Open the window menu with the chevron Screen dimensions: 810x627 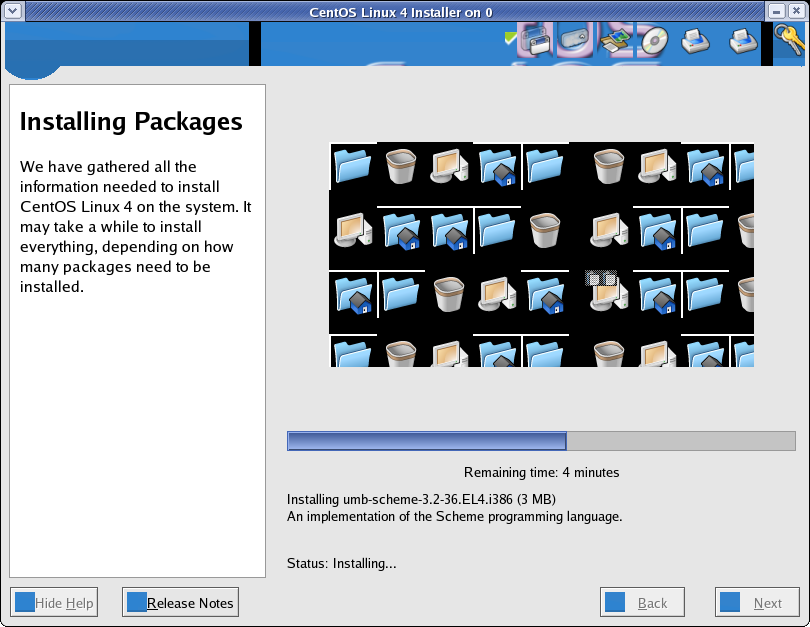coord(12,10)
